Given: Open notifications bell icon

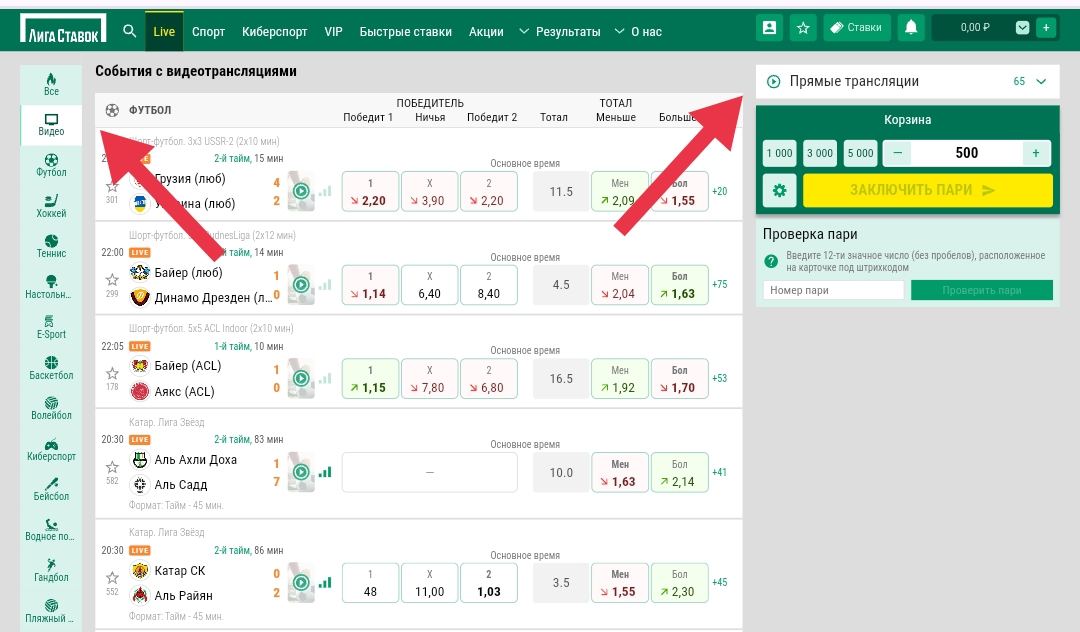Looking at the screenshot, I should tap(910, 28).
